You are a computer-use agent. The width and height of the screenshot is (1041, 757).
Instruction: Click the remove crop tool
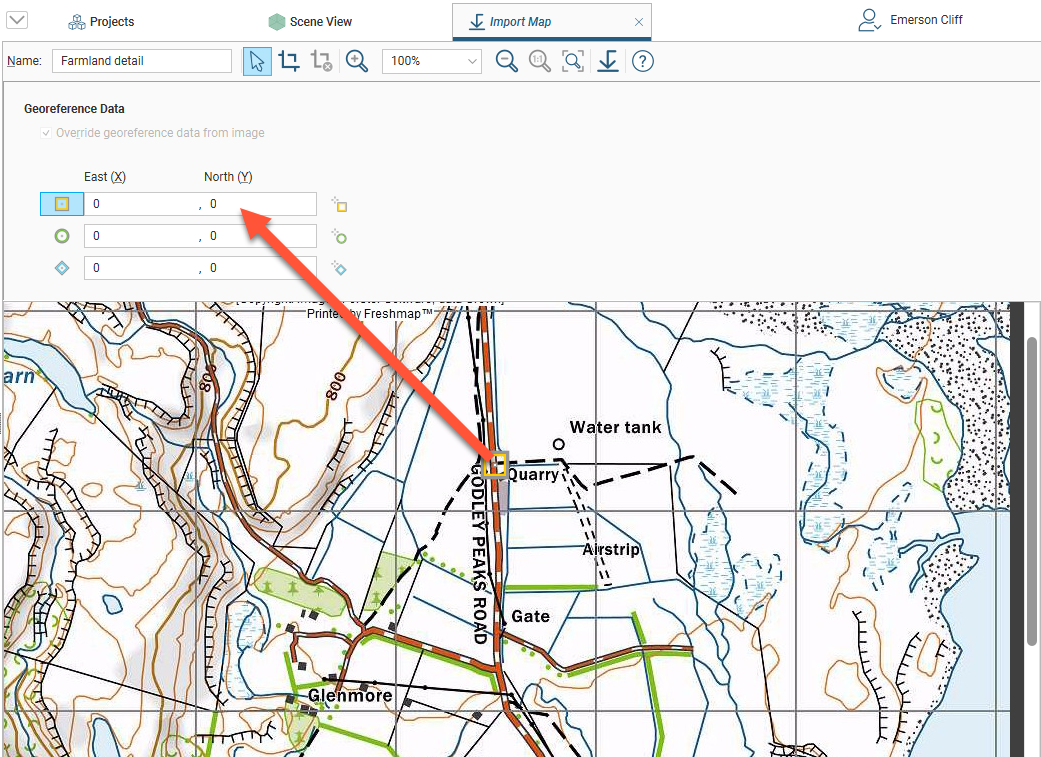coord(321,61)
